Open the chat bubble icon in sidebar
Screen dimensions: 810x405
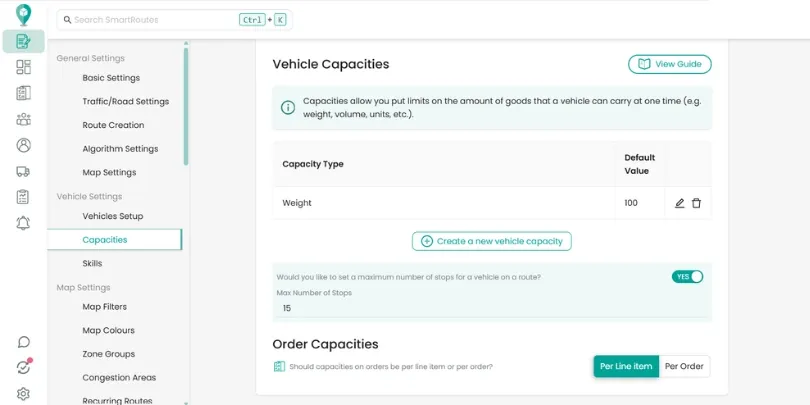(23, 342)
